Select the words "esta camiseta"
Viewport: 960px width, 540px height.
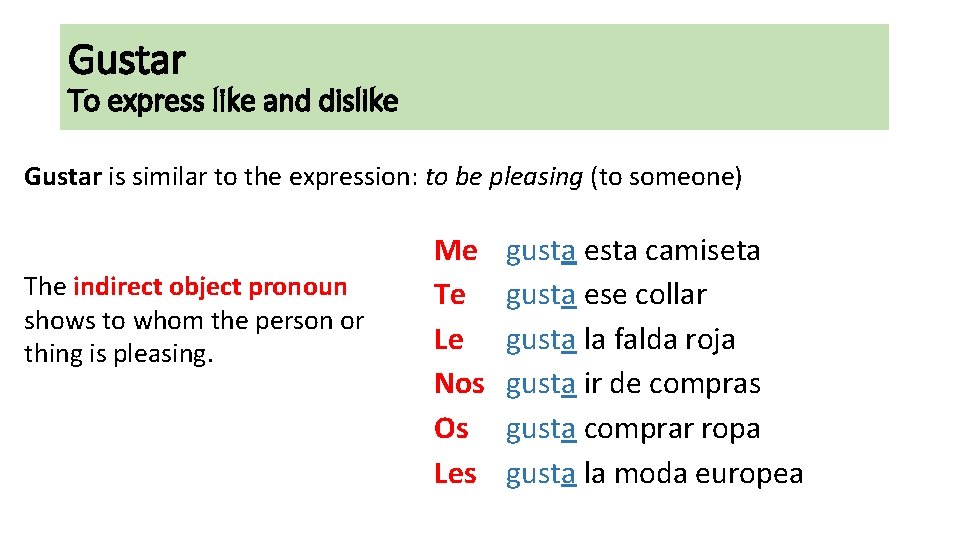pos(672,250)
